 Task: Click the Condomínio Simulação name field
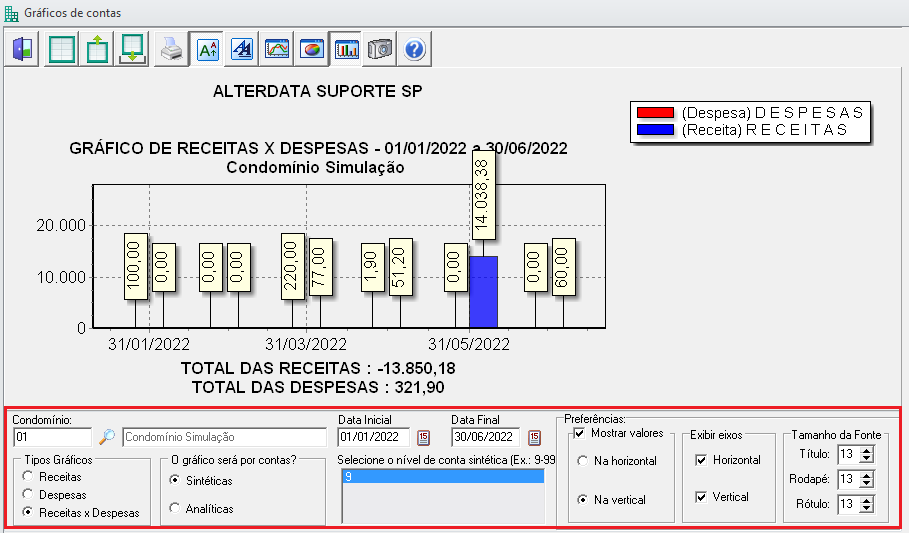[224, 437]
